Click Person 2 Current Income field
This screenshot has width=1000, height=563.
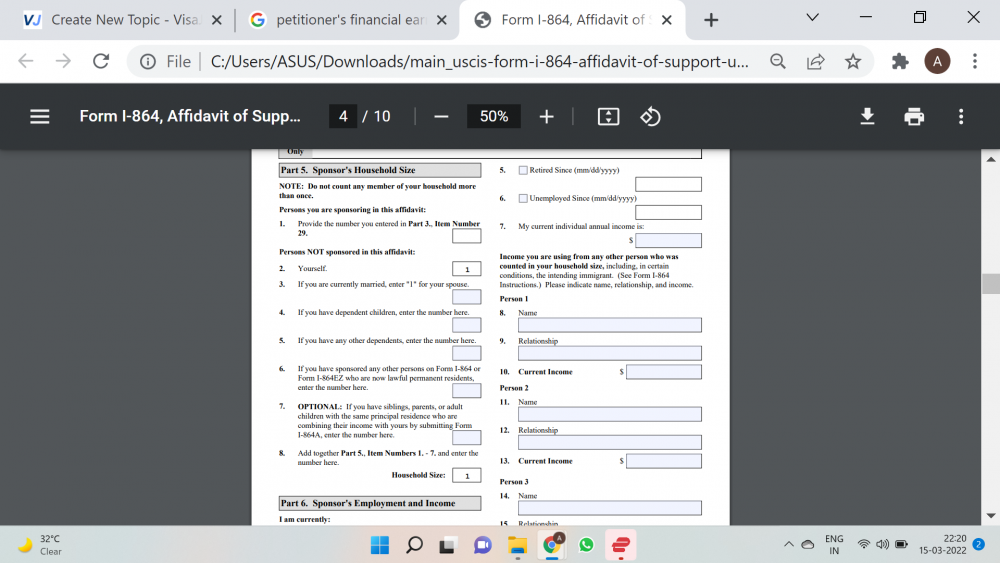[x=664, y=461]
